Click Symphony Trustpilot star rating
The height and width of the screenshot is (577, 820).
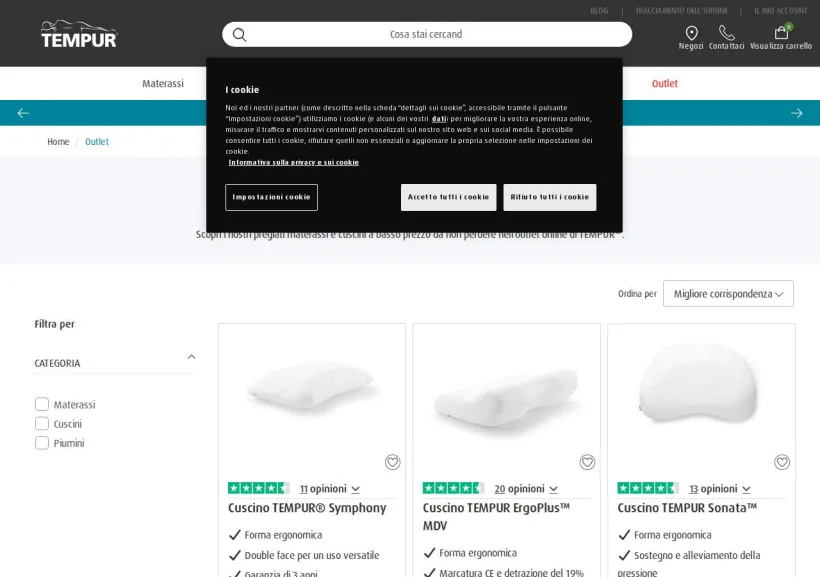pyautogui.click(x=259, y=488)
